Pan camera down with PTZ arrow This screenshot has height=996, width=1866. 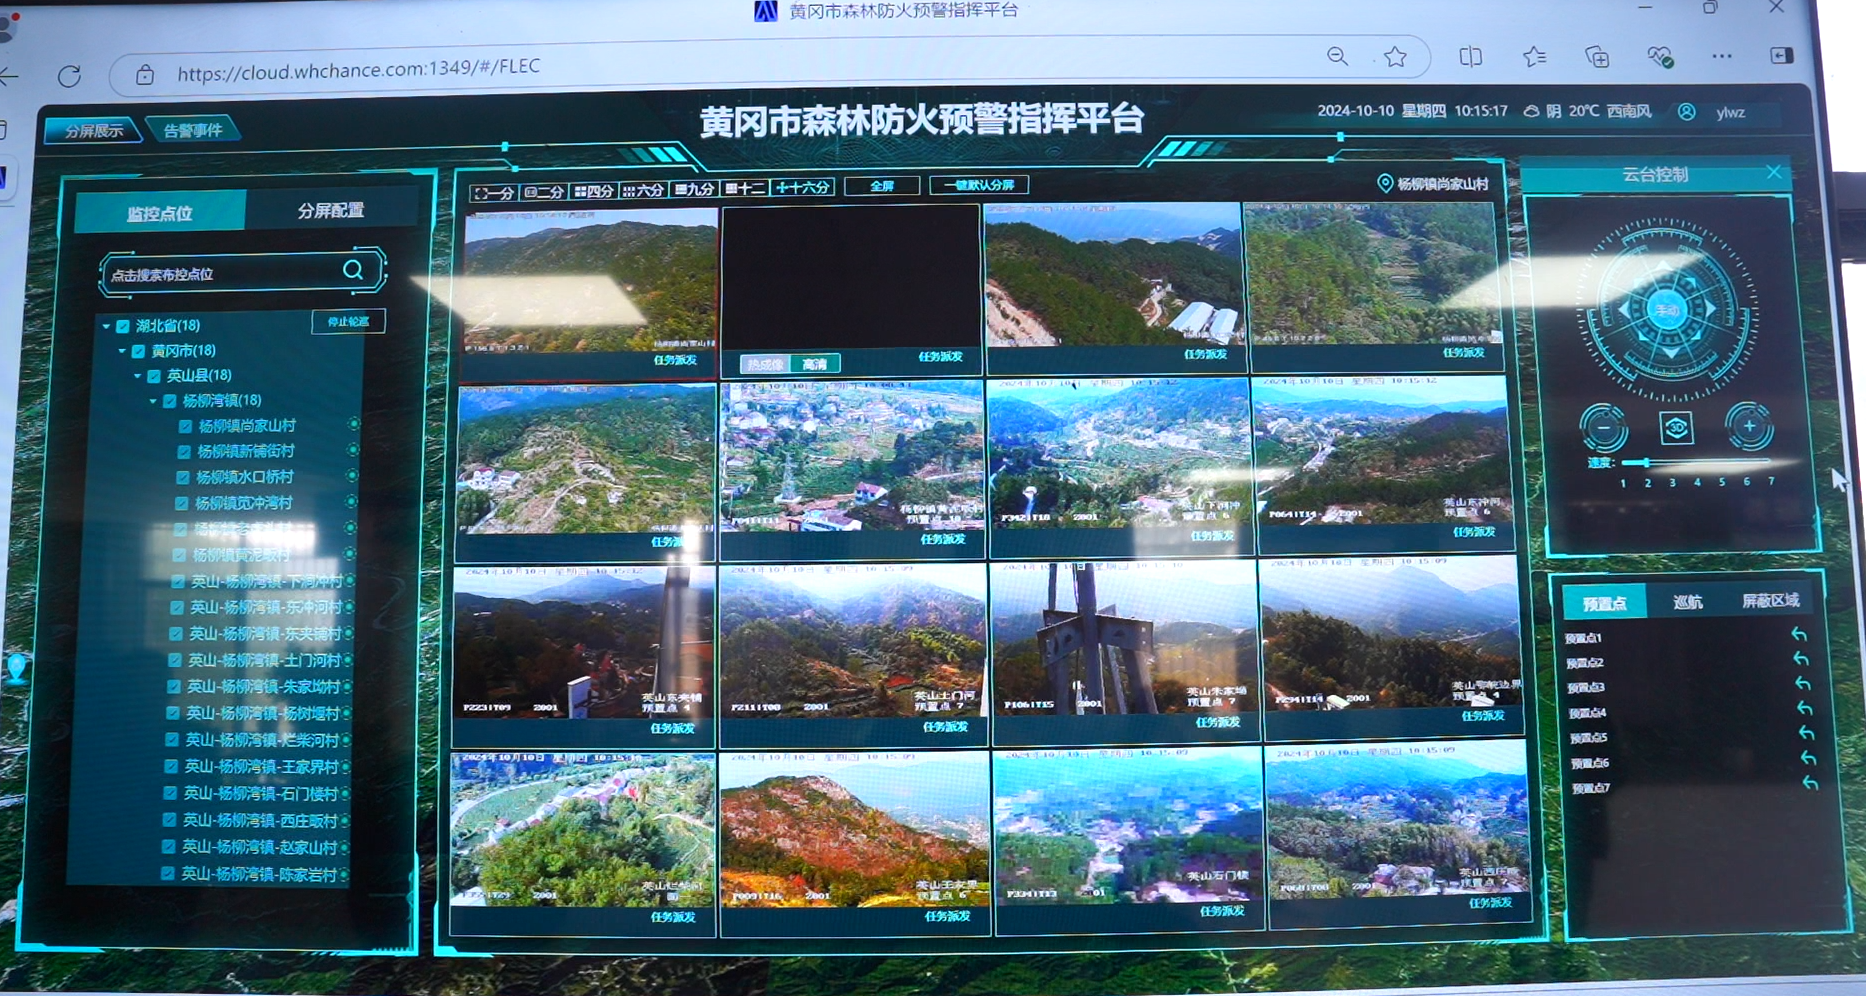[x=1671, y=352]
